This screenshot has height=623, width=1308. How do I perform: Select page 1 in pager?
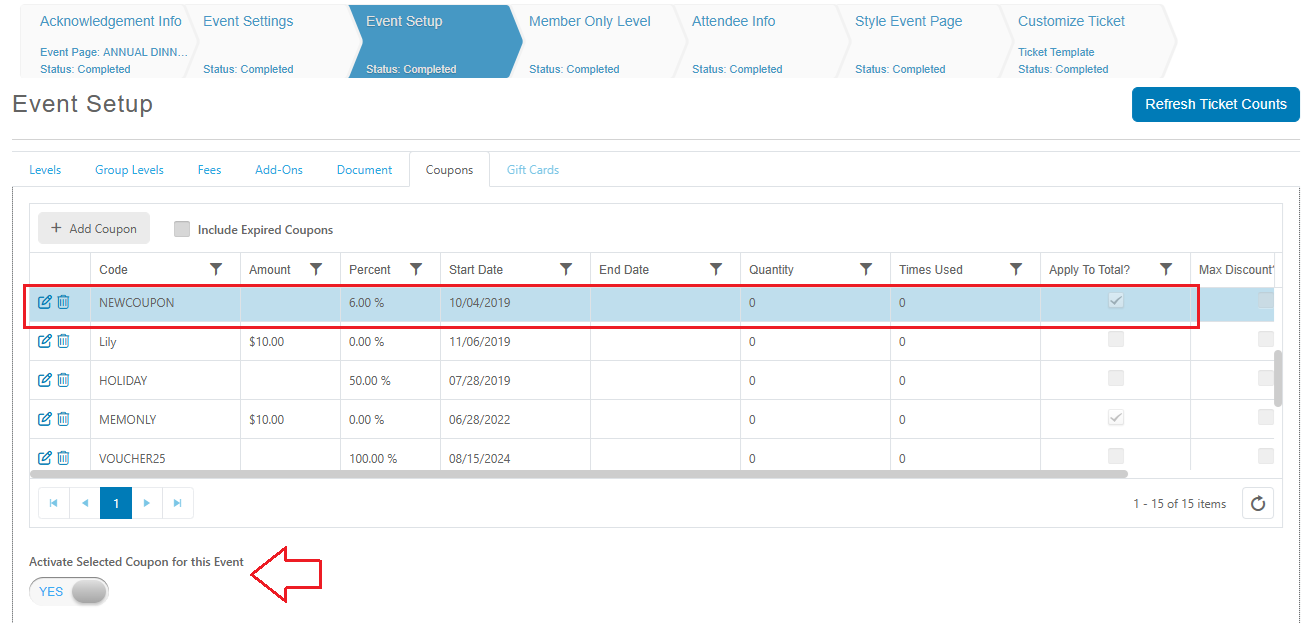pos(116,503)
